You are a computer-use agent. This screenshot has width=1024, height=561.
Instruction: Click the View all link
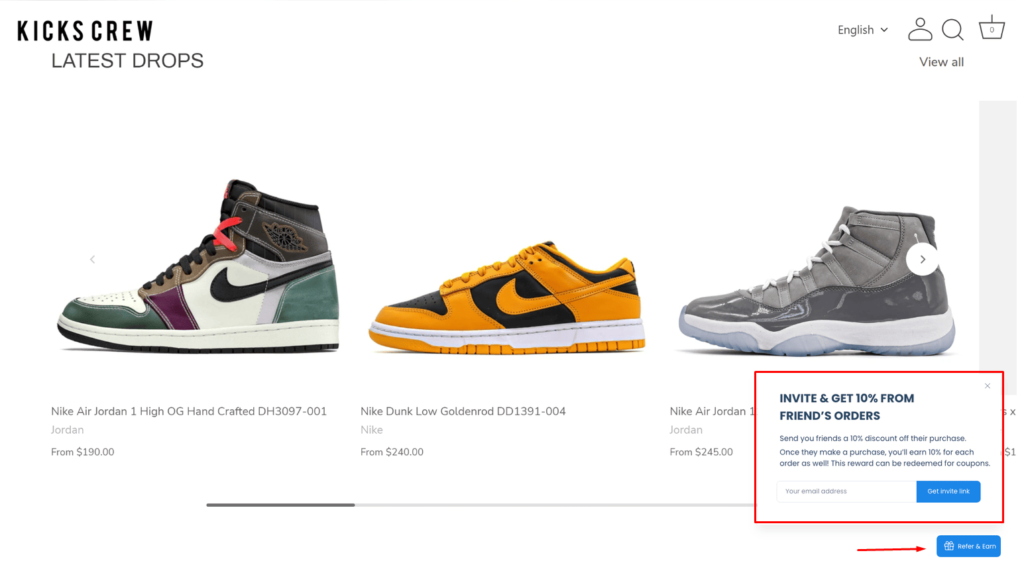pyautogui.click(x=941, y=62)
